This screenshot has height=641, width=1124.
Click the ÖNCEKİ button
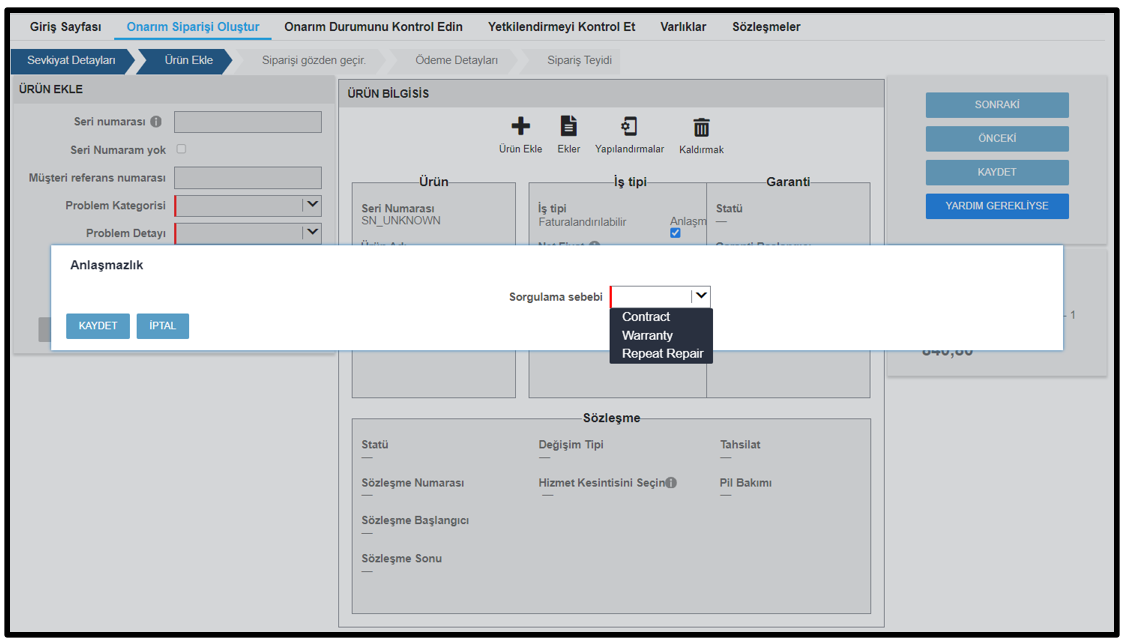point(997,138)
